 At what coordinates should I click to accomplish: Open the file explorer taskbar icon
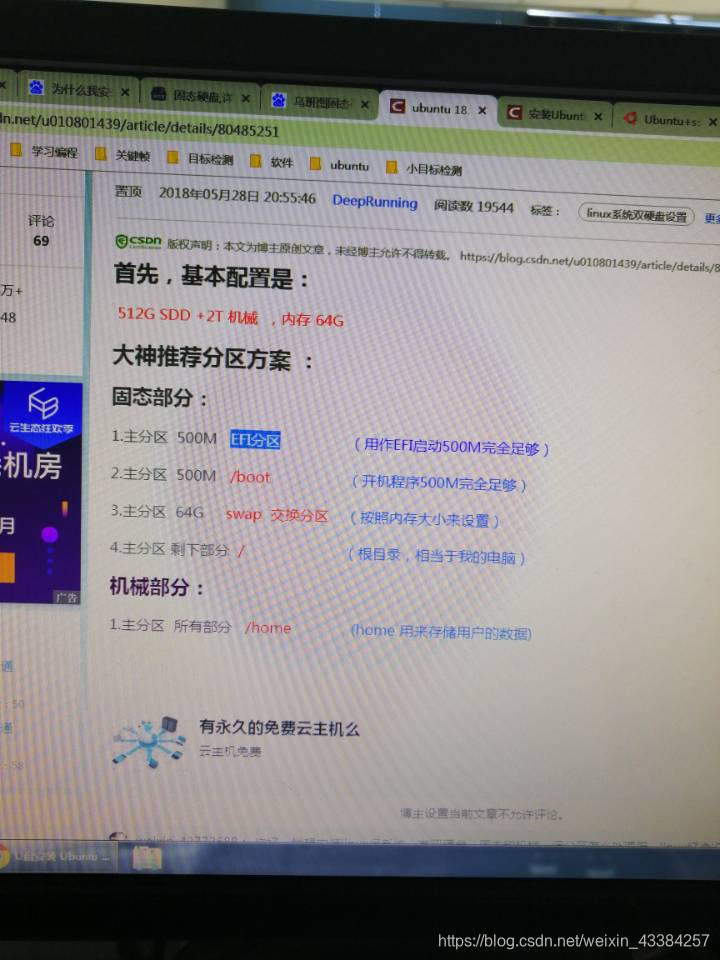coord(148,858)
